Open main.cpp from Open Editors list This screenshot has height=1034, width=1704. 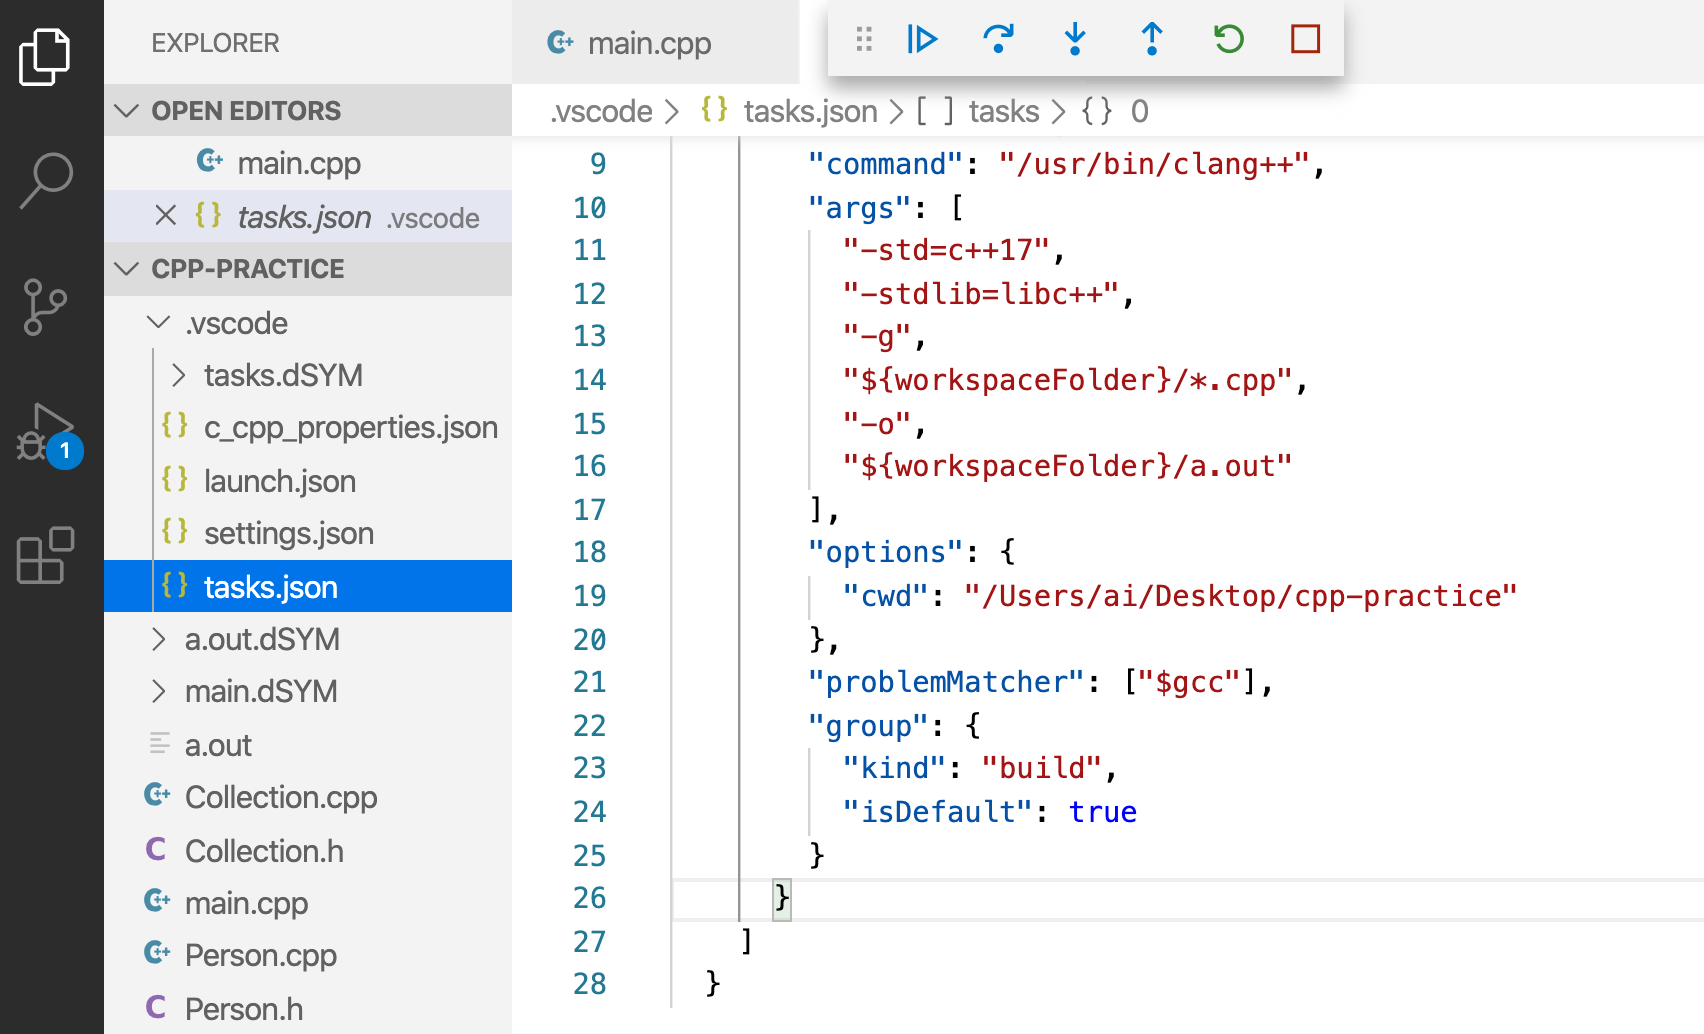coord(308,162)
